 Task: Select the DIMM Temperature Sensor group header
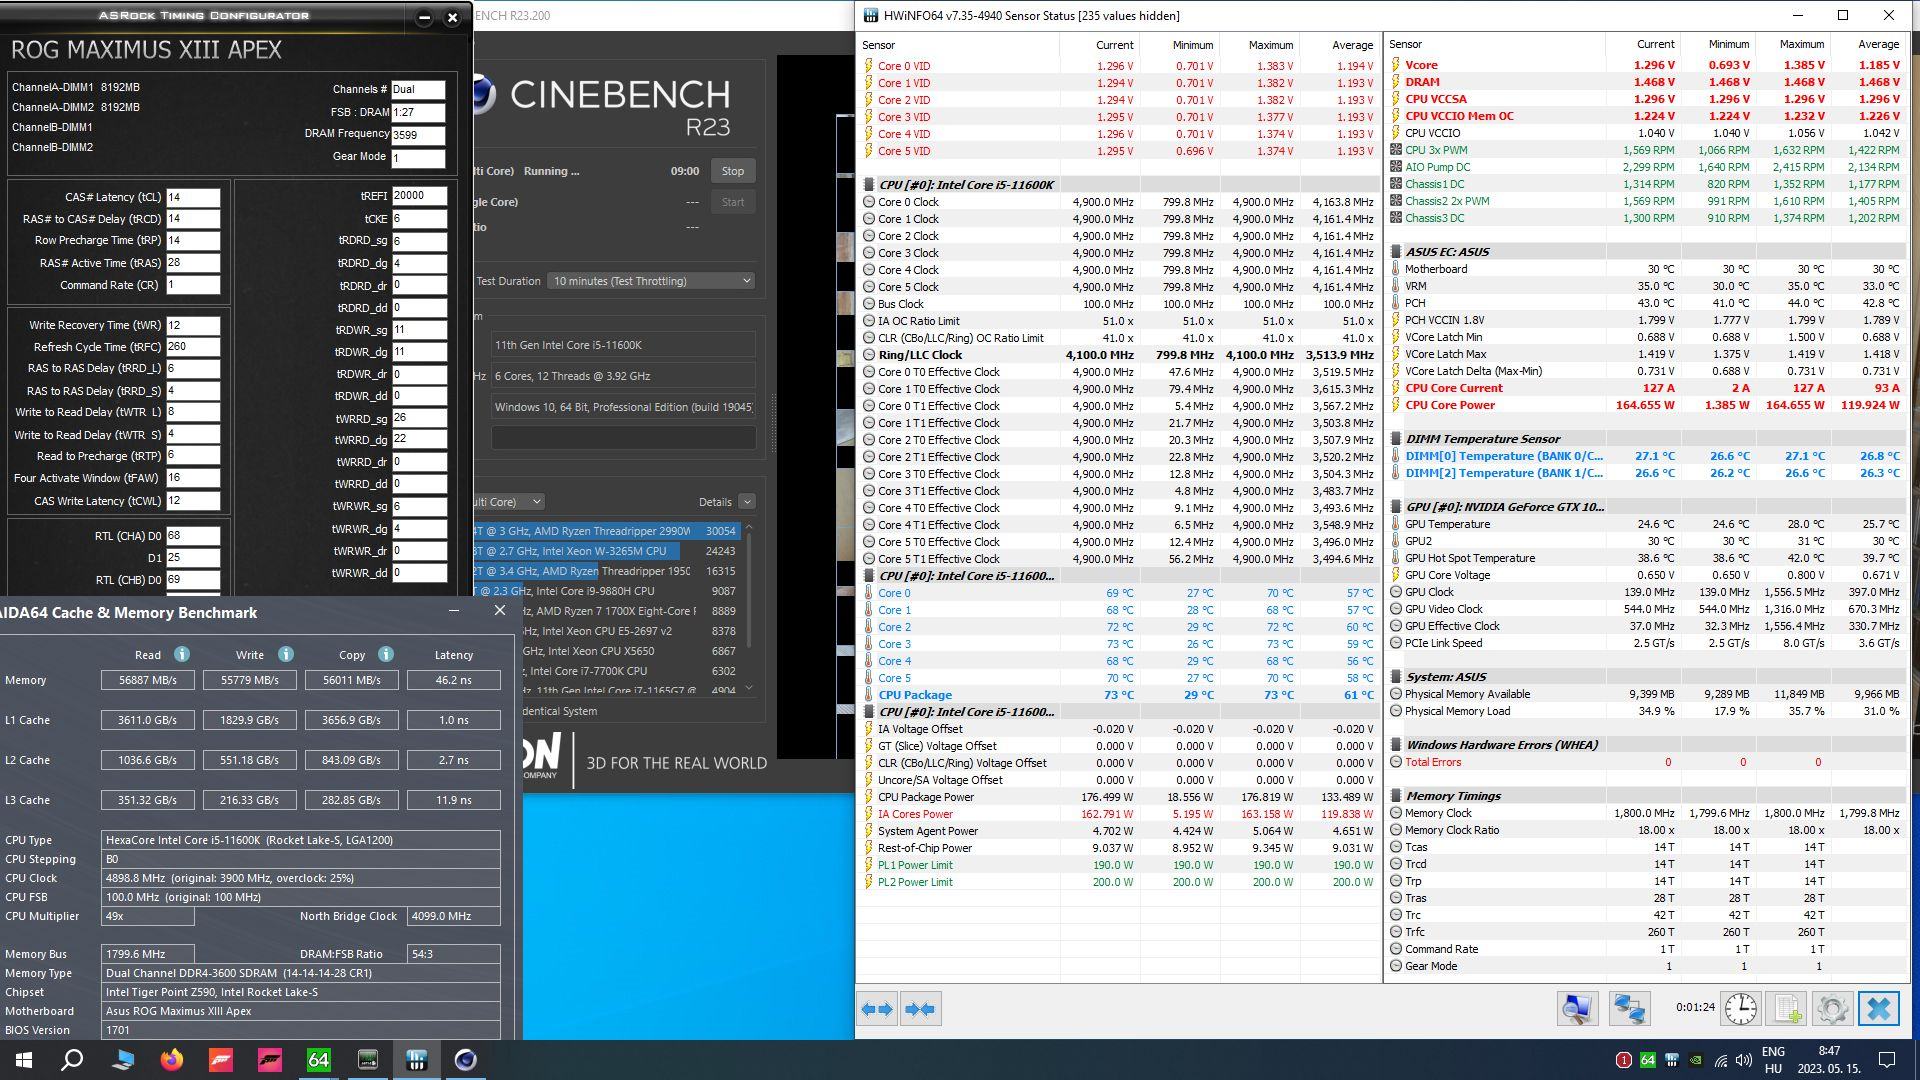click(1482, 439)
